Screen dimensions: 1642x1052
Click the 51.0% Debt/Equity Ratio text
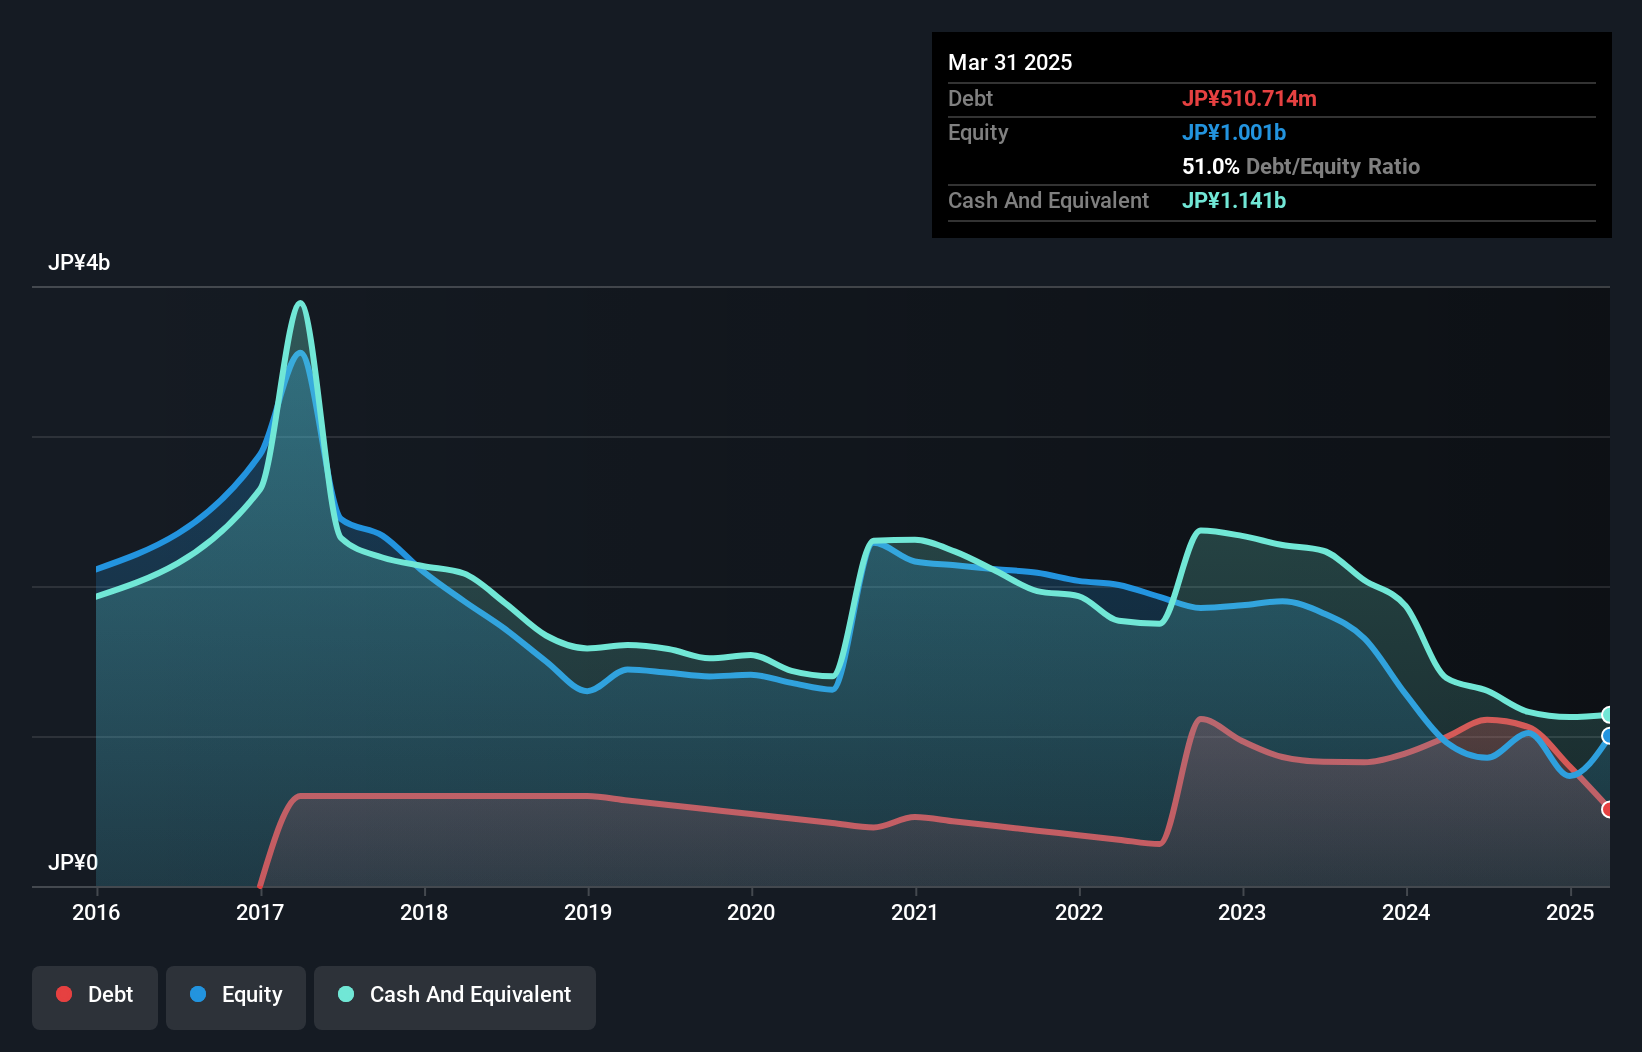(x=1301, y=166)
